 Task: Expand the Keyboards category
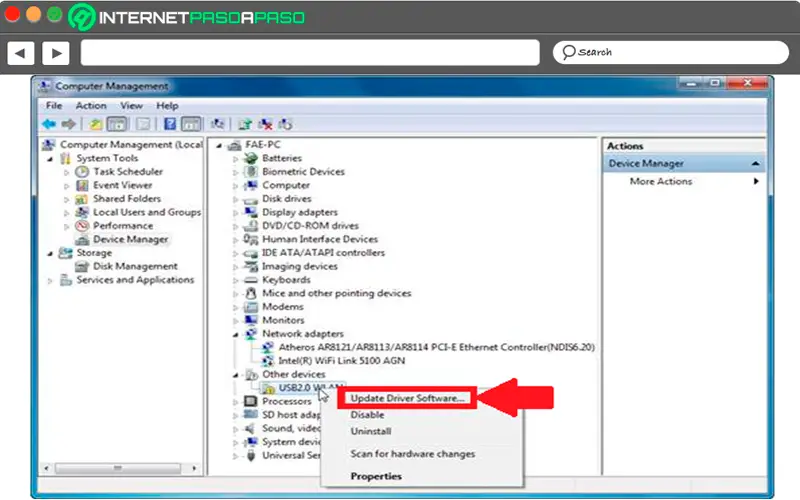pos(235,280)
